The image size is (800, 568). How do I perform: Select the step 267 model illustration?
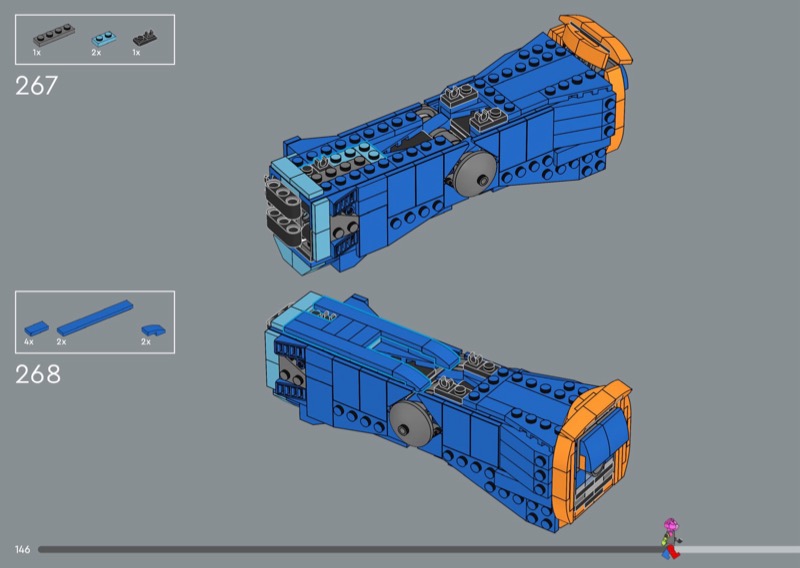[450, 150]
